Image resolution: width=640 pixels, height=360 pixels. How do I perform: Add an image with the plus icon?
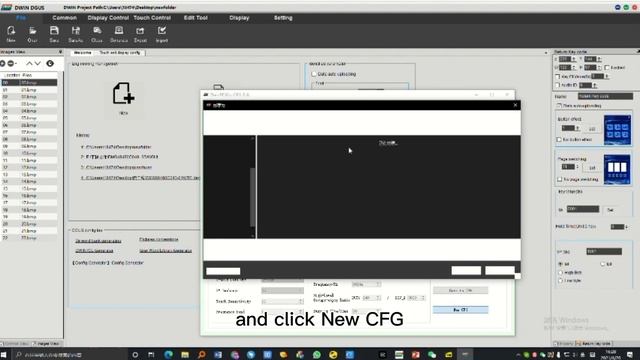coord(3,63)
